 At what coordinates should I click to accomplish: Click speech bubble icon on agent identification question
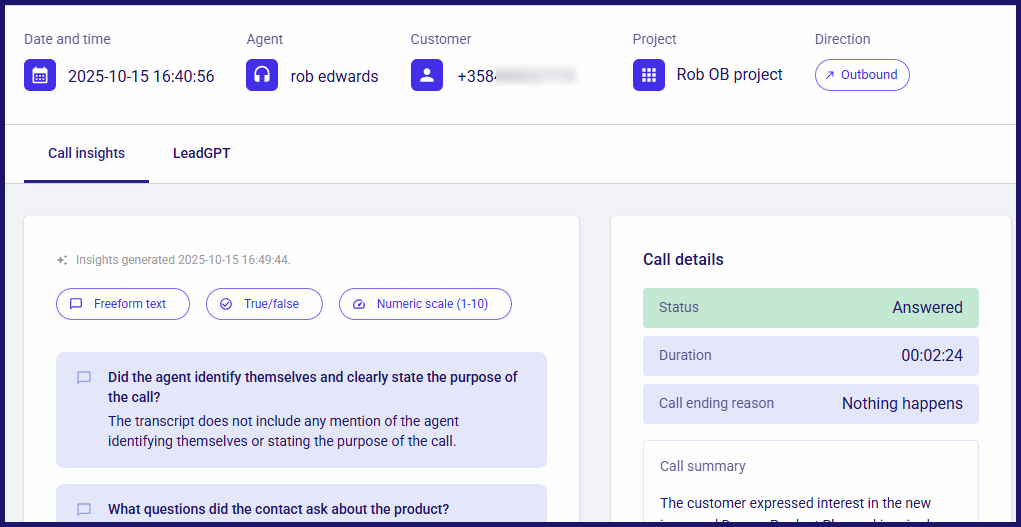click(x=84, y=378)
